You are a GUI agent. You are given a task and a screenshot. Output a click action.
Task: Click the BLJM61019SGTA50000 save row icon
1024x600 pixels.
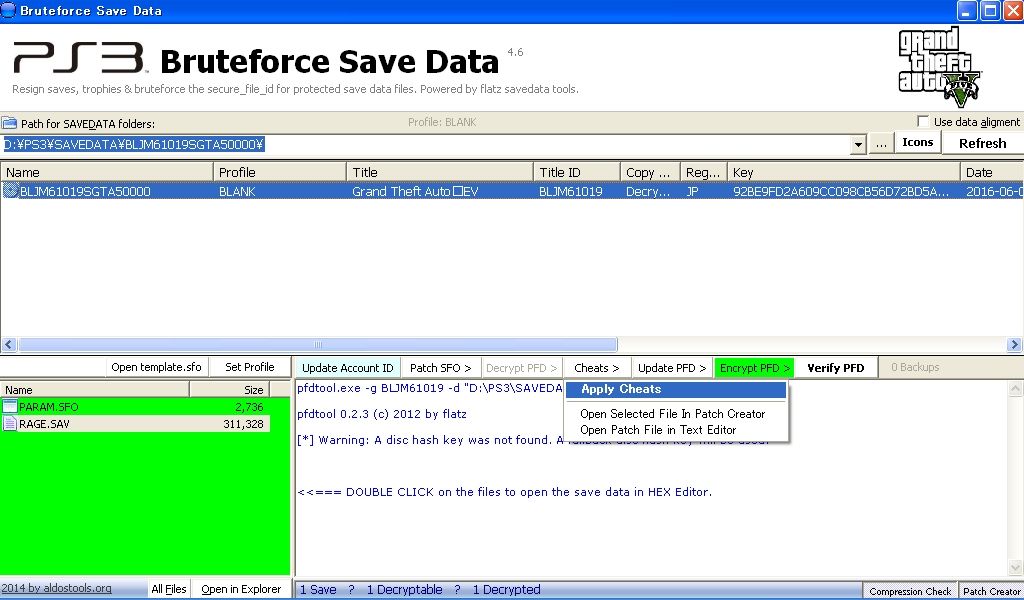pos(10,191)
